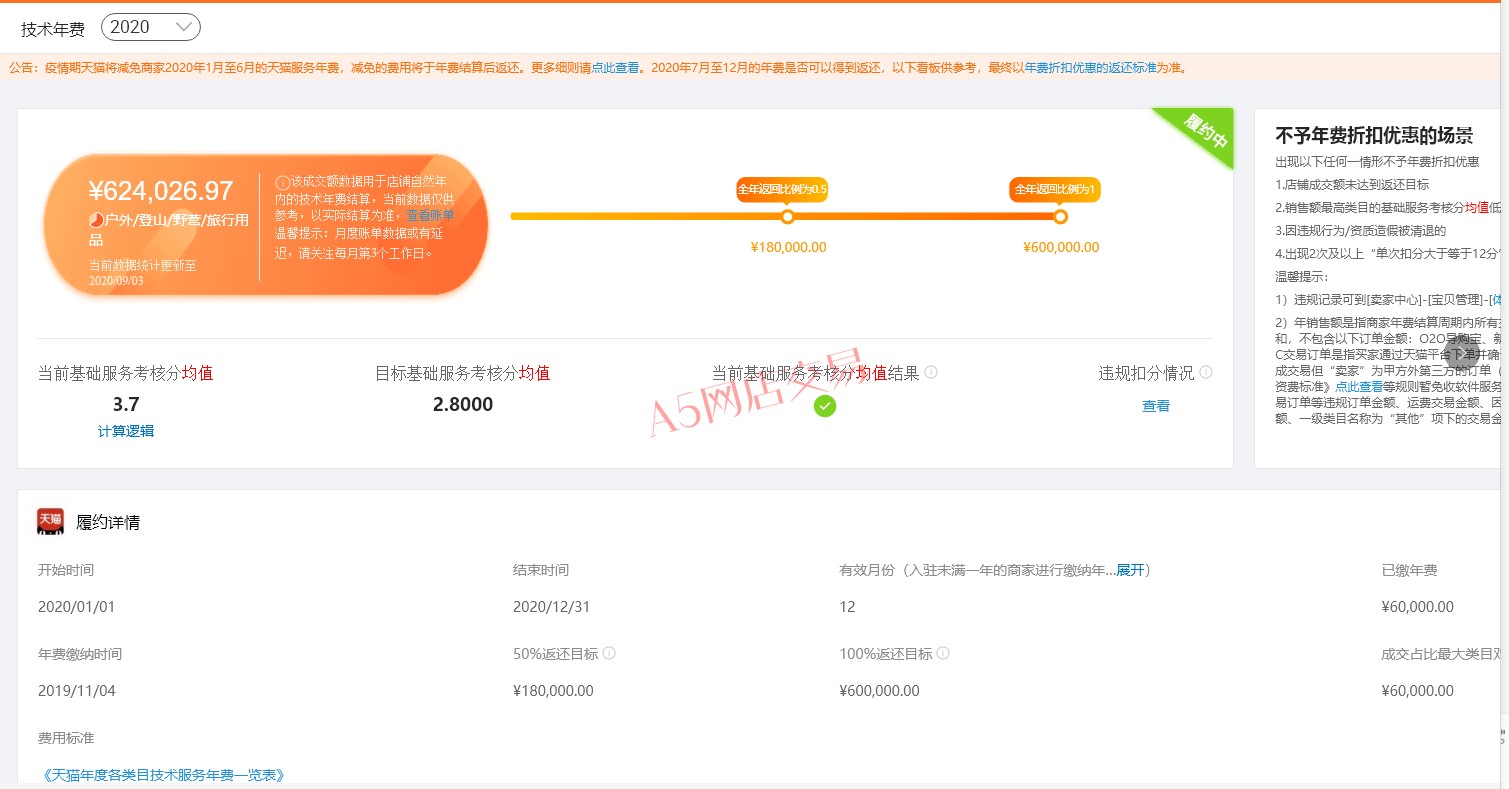Click the ¥600,000.00 label under progress bar
The image size is (1509, 789).
(1061, 247)
